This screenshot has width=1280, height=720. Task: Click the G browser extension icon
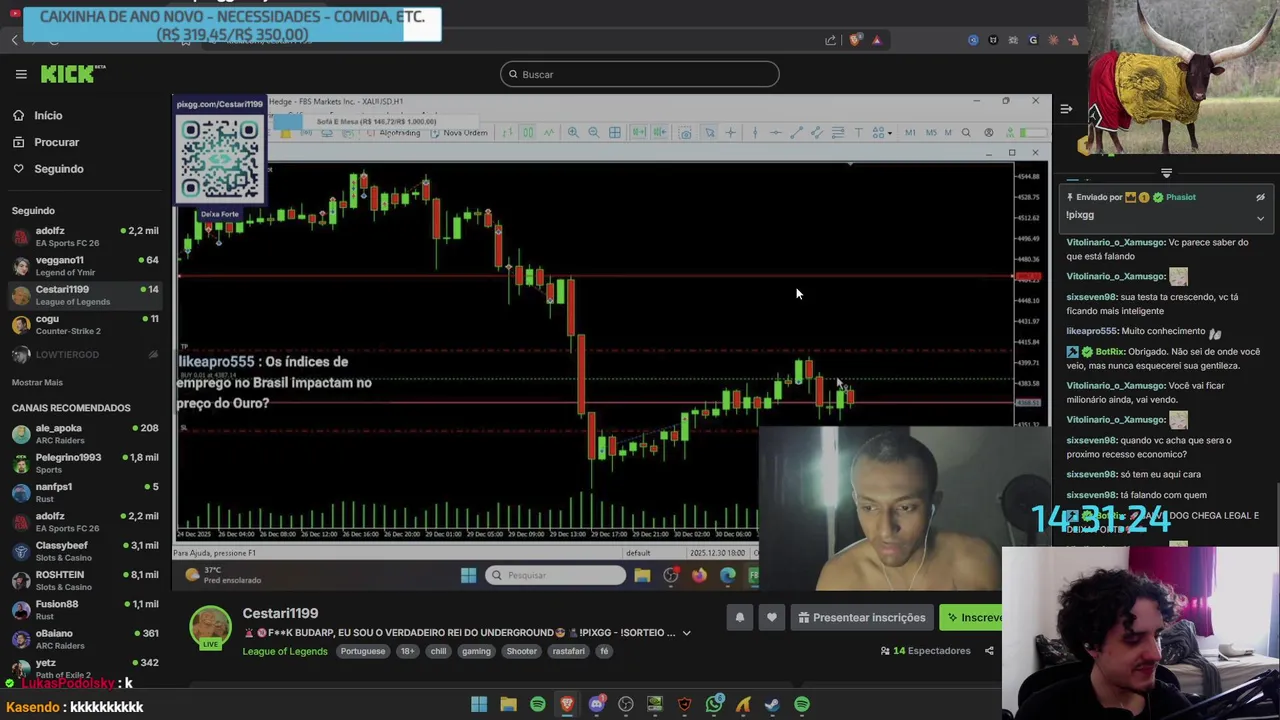coord(1033,40)
